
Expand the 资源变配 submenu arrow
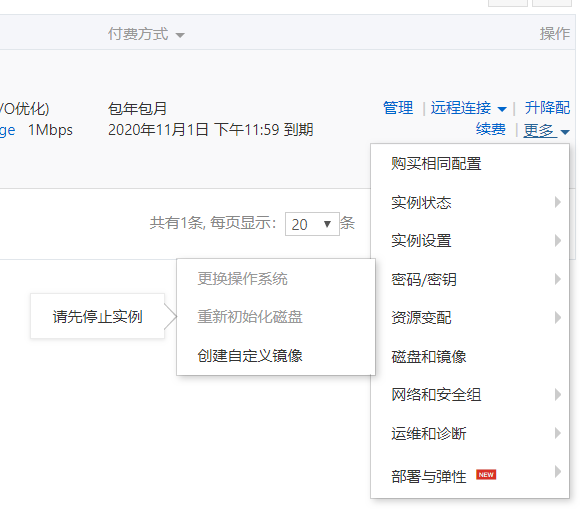[x=557, y=318]
